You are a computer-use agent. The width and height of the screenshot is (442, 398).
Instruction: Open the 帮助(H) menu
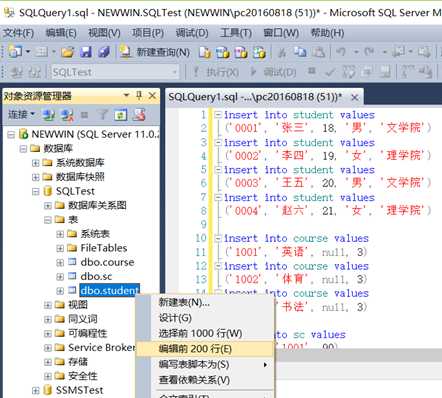point(327,33)
